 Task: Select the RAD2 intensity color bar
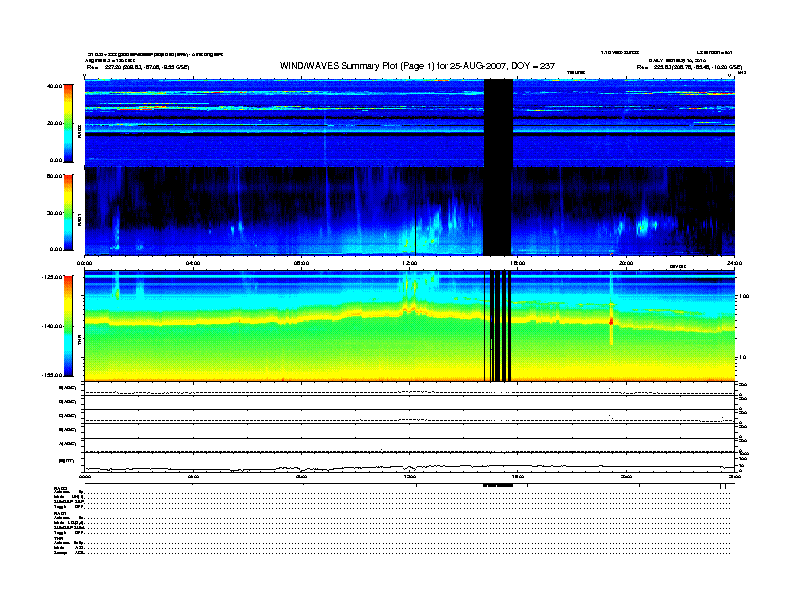point(68,123)
